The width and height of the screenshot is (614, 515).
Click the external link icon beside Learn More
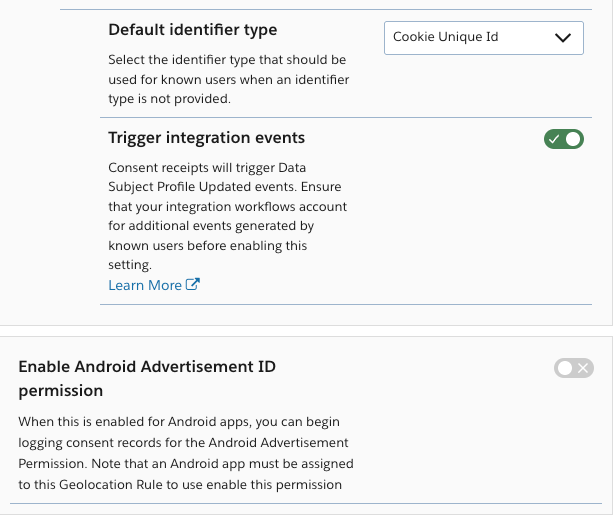[x=193, y=285]
